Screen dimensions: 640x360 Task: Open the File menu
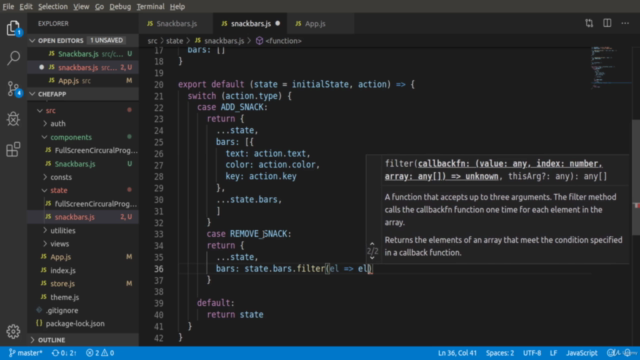pos(8,7)
